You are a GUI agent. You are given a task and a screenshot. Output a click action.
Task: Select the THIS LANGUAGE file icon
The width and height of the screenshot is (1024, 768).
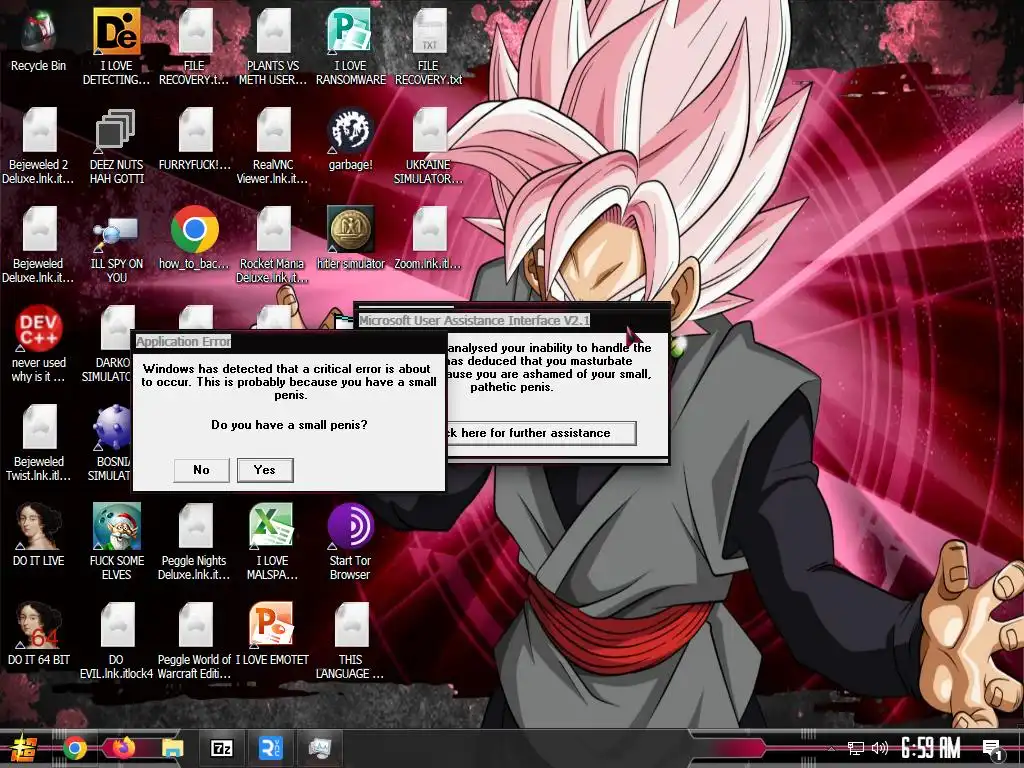(351, 641)
